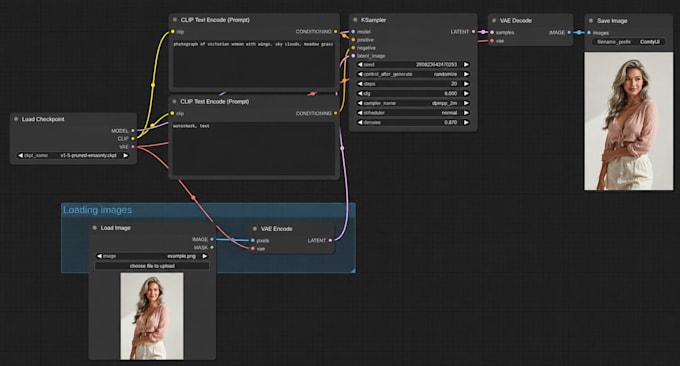
Task: Collapse the Load Image node via its dot
Action: click(x=95, y=228)
